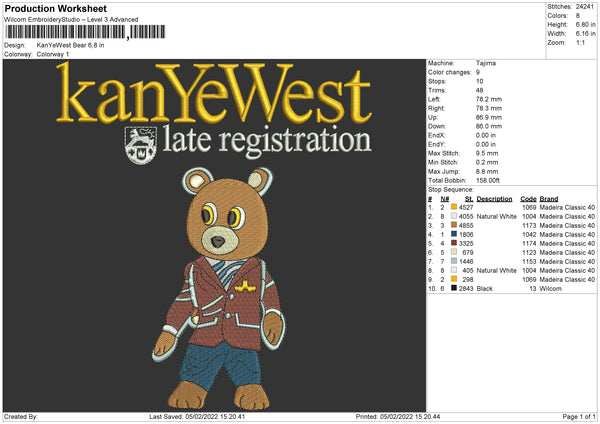
Task: Click the bear's blue pants
Action: [221, 364]
